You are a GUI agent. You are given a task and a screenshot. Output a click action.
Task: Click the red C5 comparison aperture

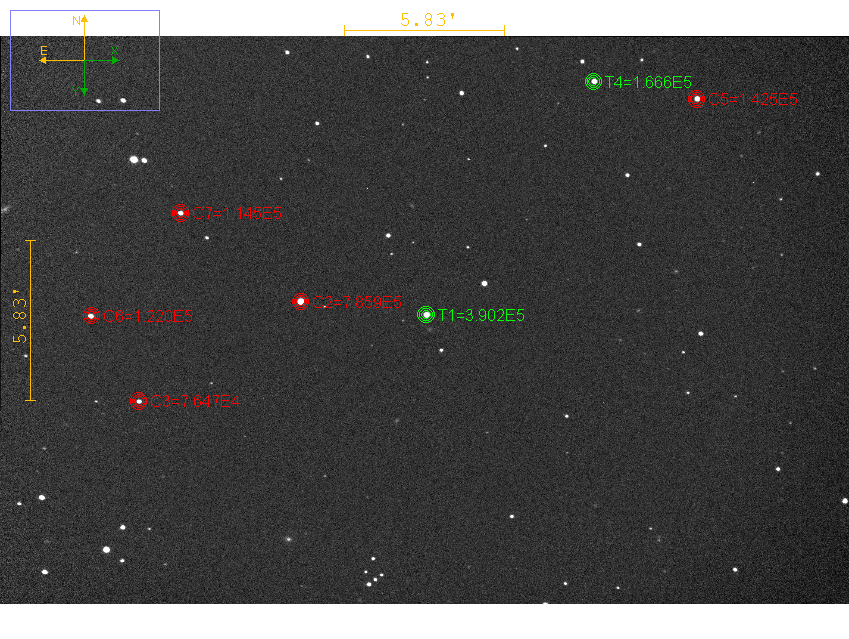[696, 98]
